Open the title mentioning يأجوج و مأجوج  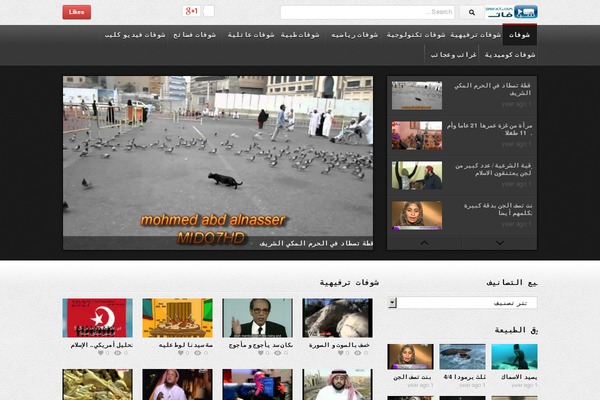click(x=261, y=345)
